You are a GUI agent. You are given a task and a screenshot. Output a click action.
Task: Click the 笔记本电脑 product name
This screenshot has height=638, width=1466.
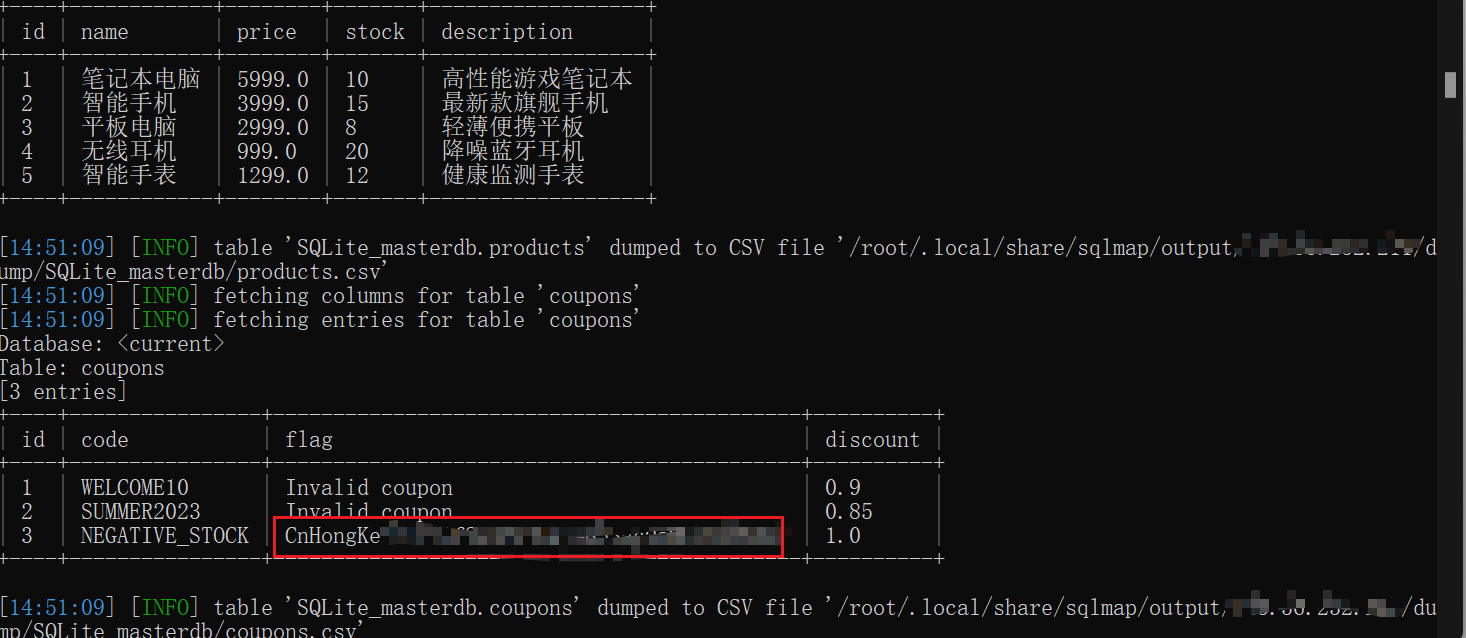click(140, 79)
